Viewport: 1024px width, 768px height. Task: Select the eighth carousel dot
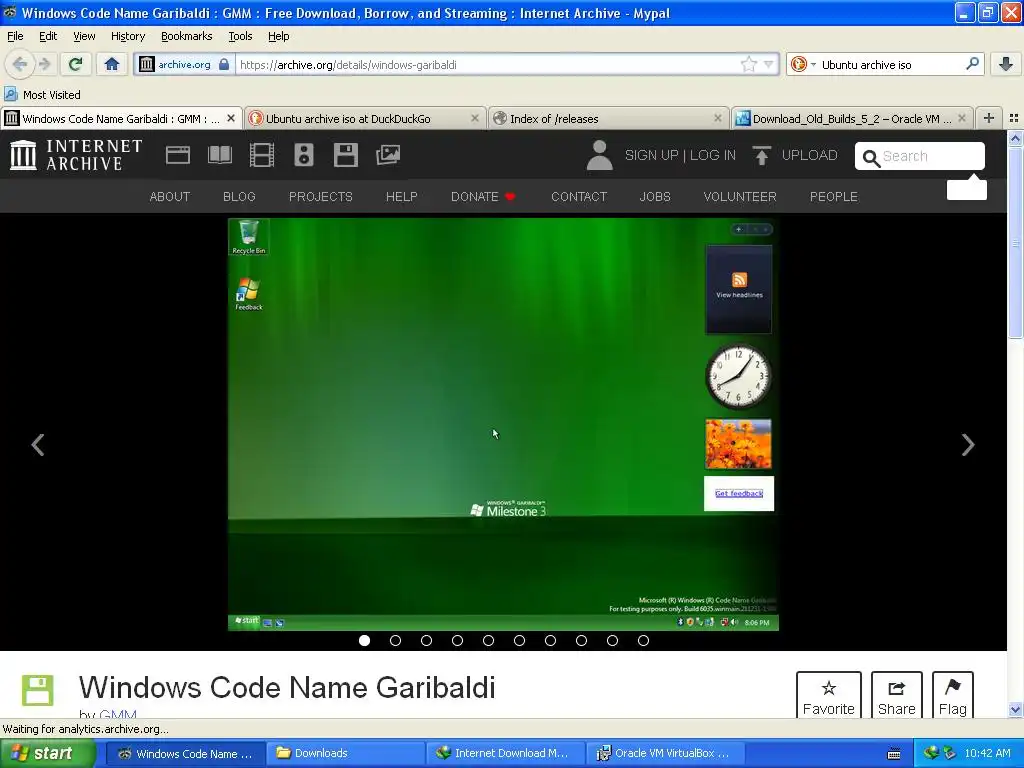pos(581,641)
